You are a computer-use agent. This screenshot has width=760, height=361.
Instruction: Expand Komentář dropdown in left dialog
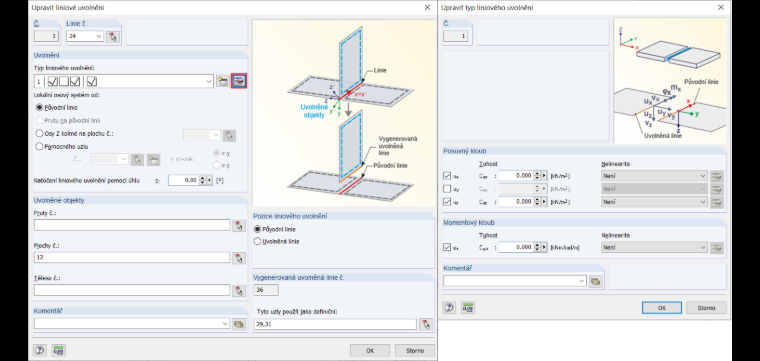225,324
